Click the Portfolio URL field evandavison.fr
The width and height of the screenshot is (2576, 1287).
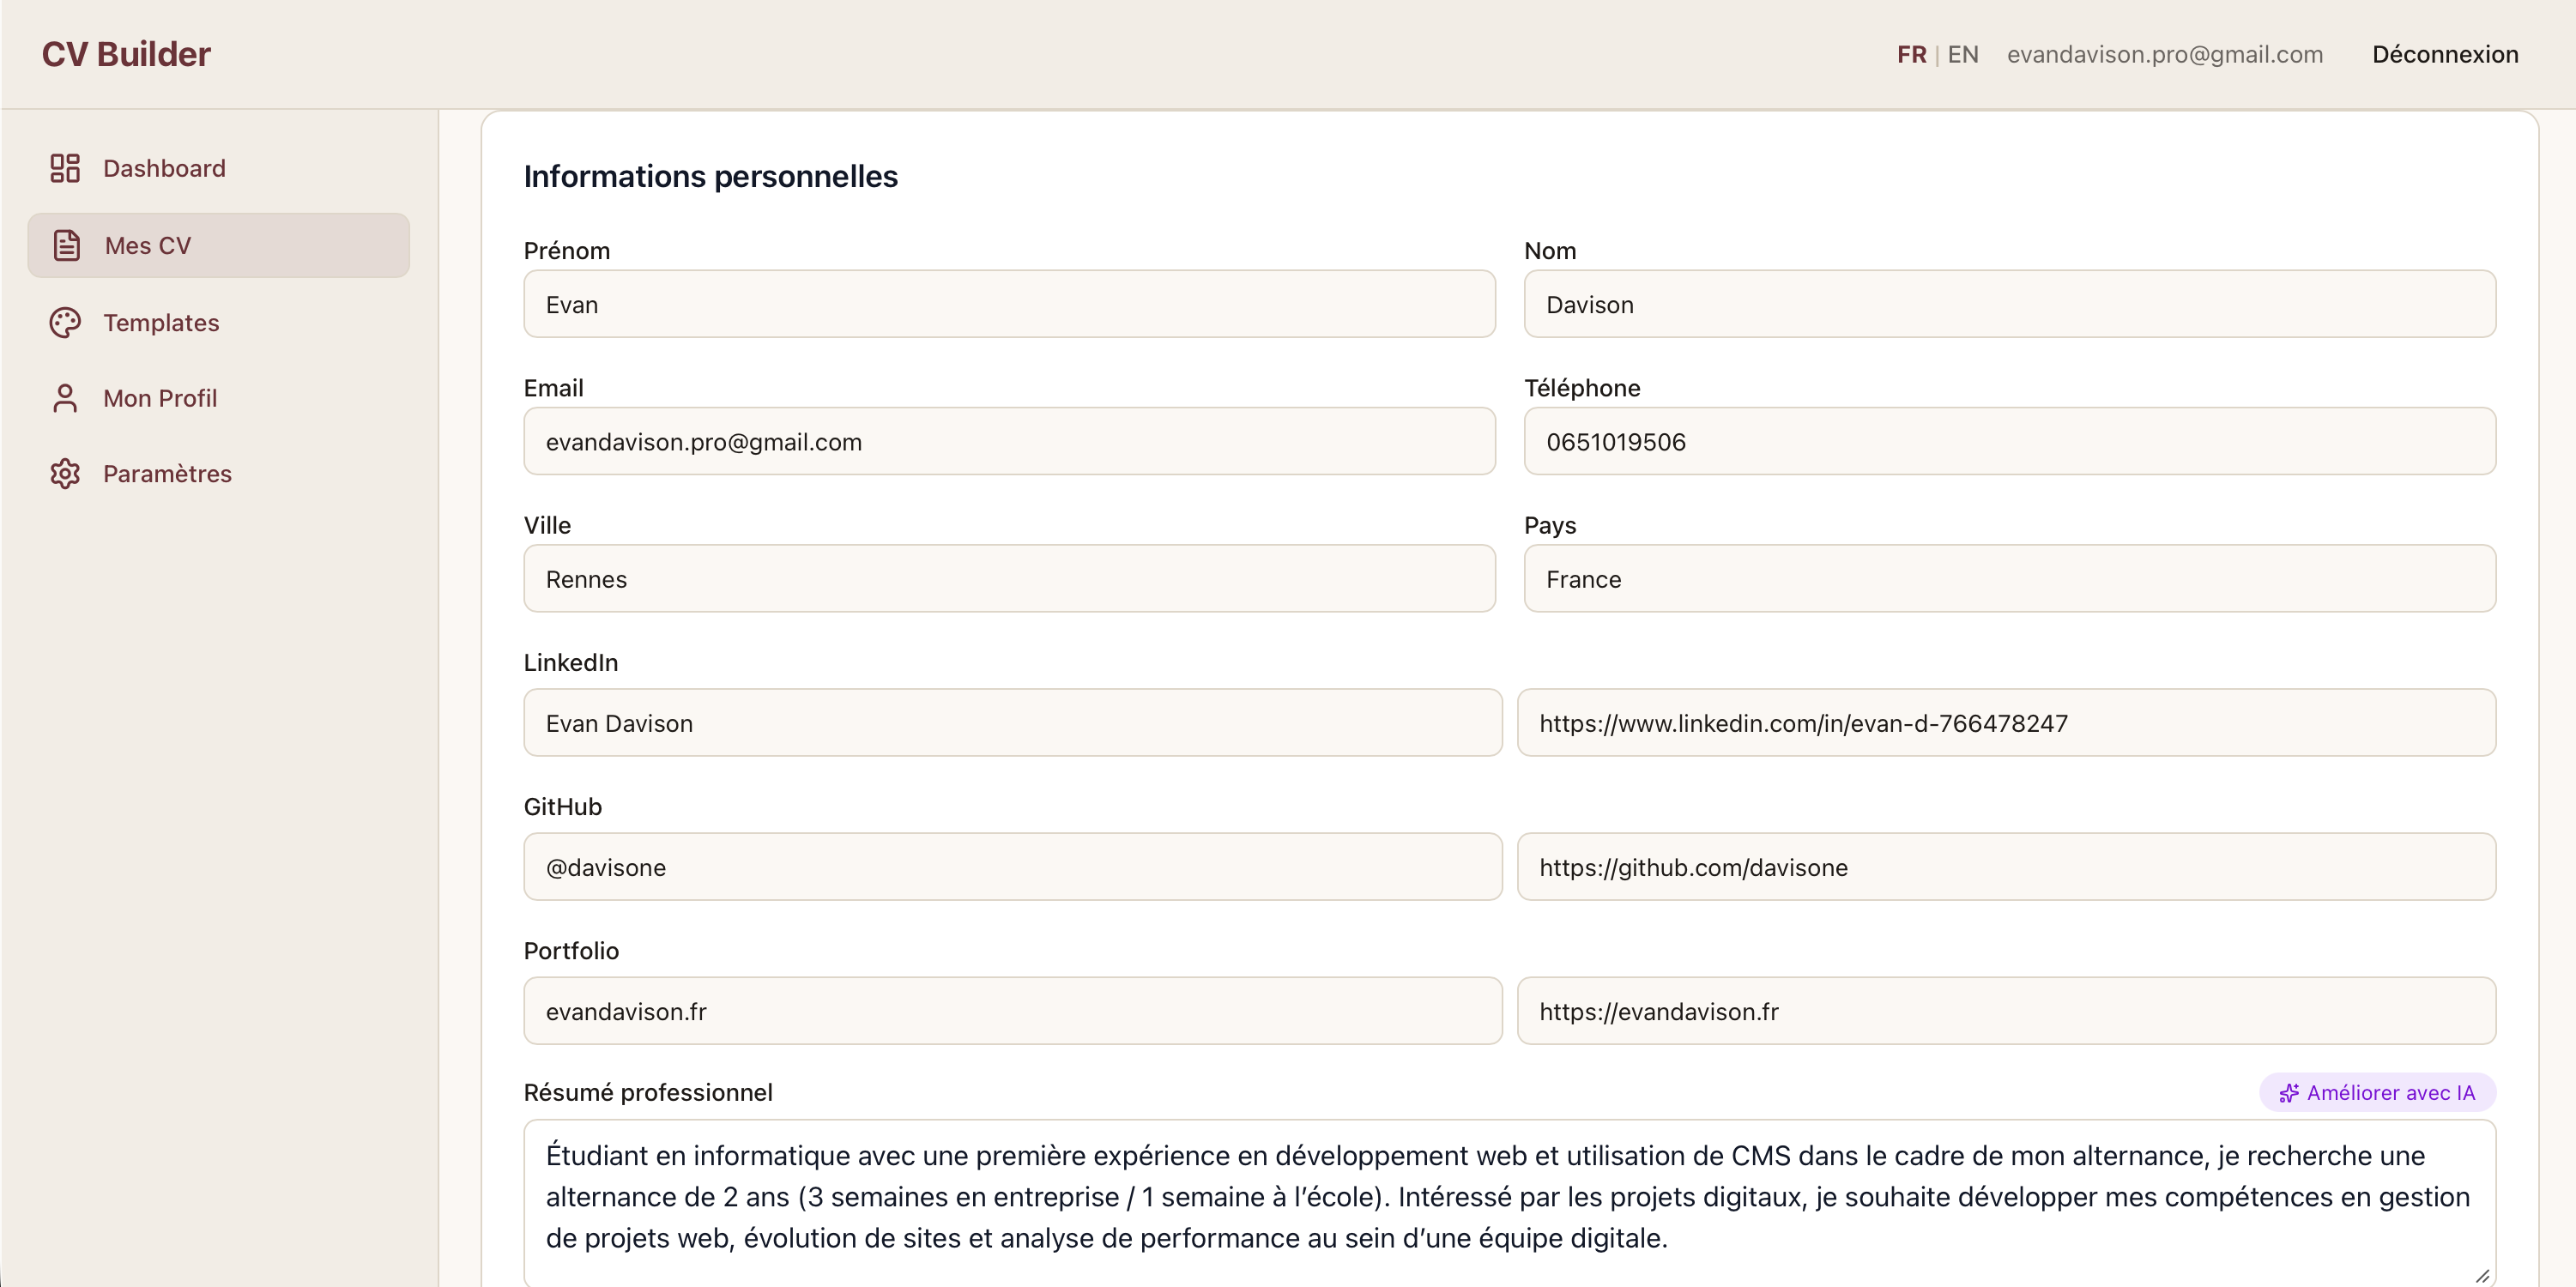(x=1011, y=1011)
